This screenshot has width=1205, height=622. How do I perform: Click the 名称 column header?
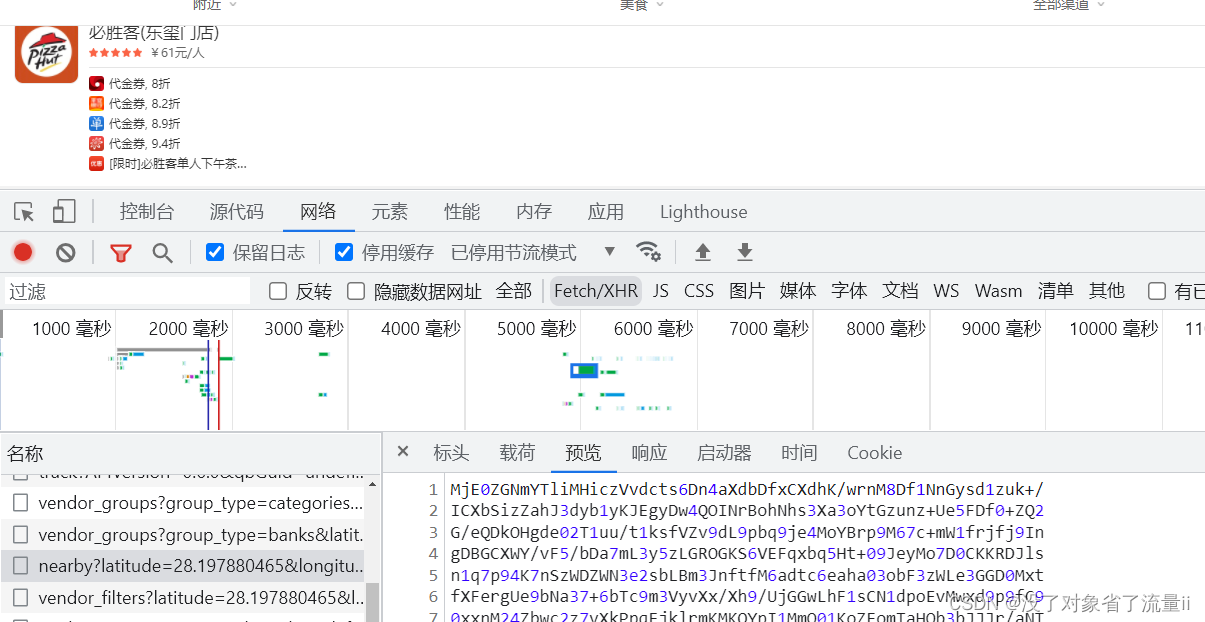[190, 453]
